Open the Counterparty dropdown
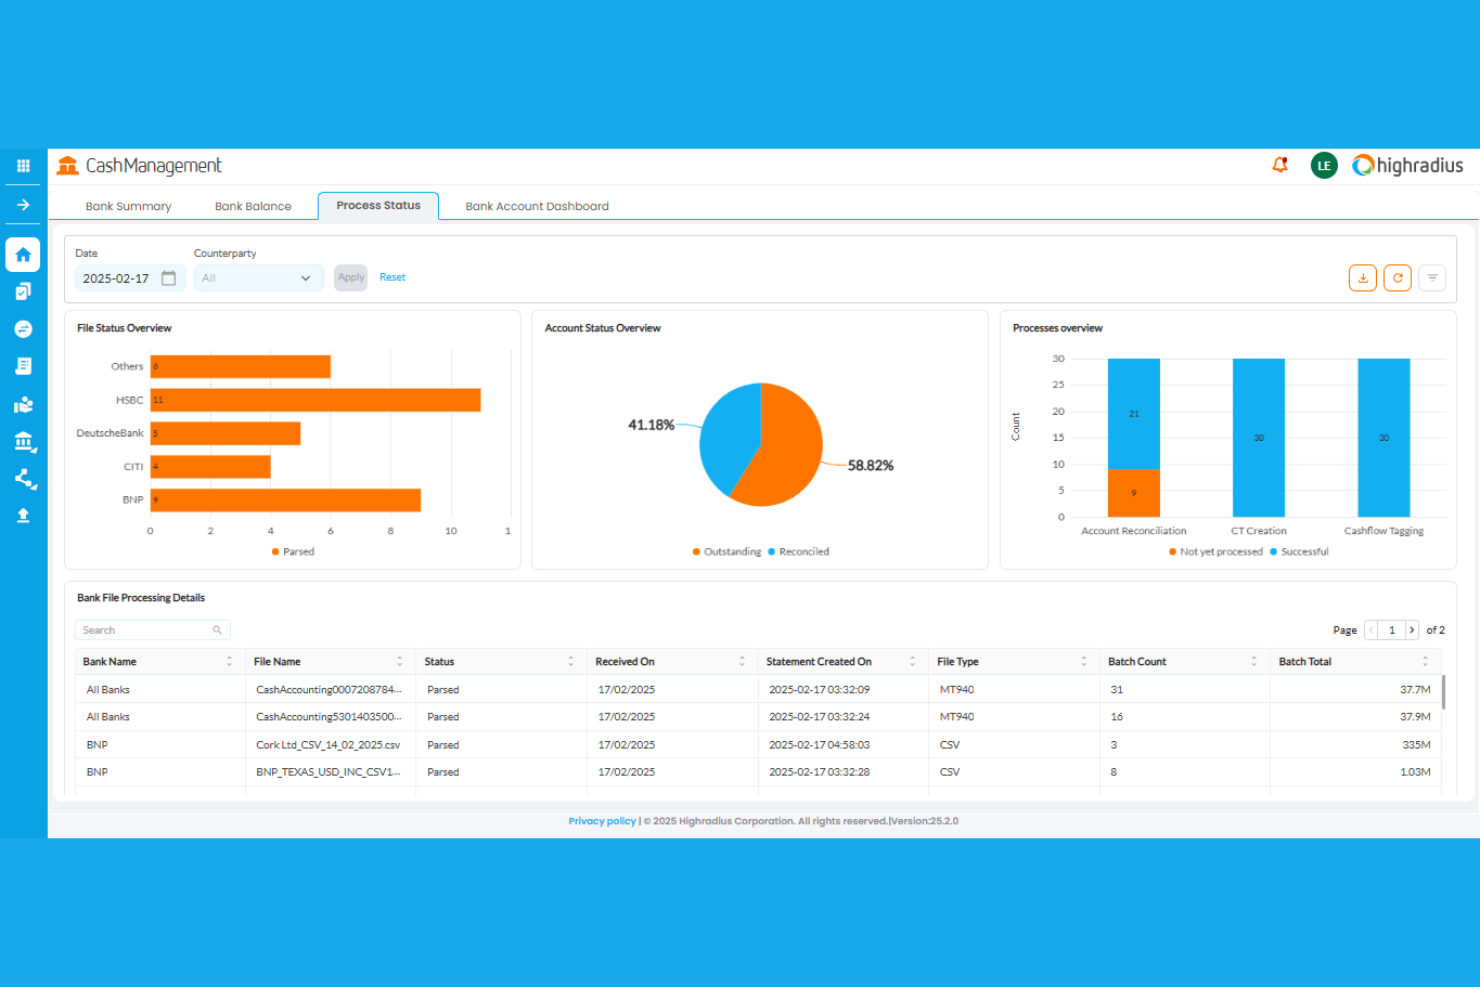The image size is (1480, 987). 258,277
